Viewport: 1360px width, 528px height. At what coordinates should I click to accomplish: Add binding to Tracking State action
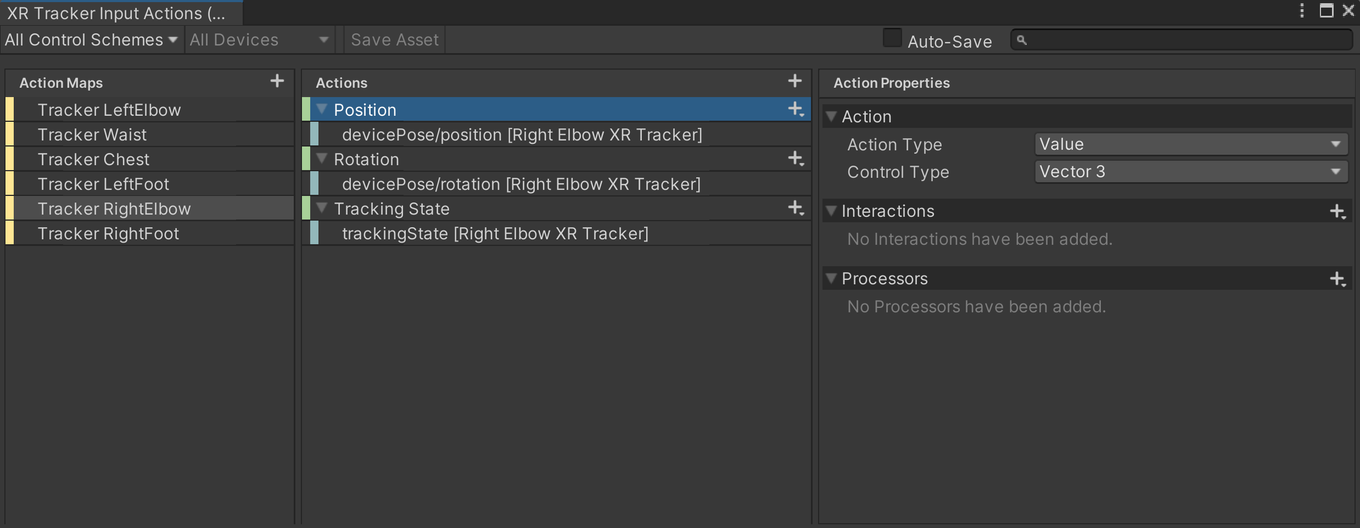click(796, 208)
